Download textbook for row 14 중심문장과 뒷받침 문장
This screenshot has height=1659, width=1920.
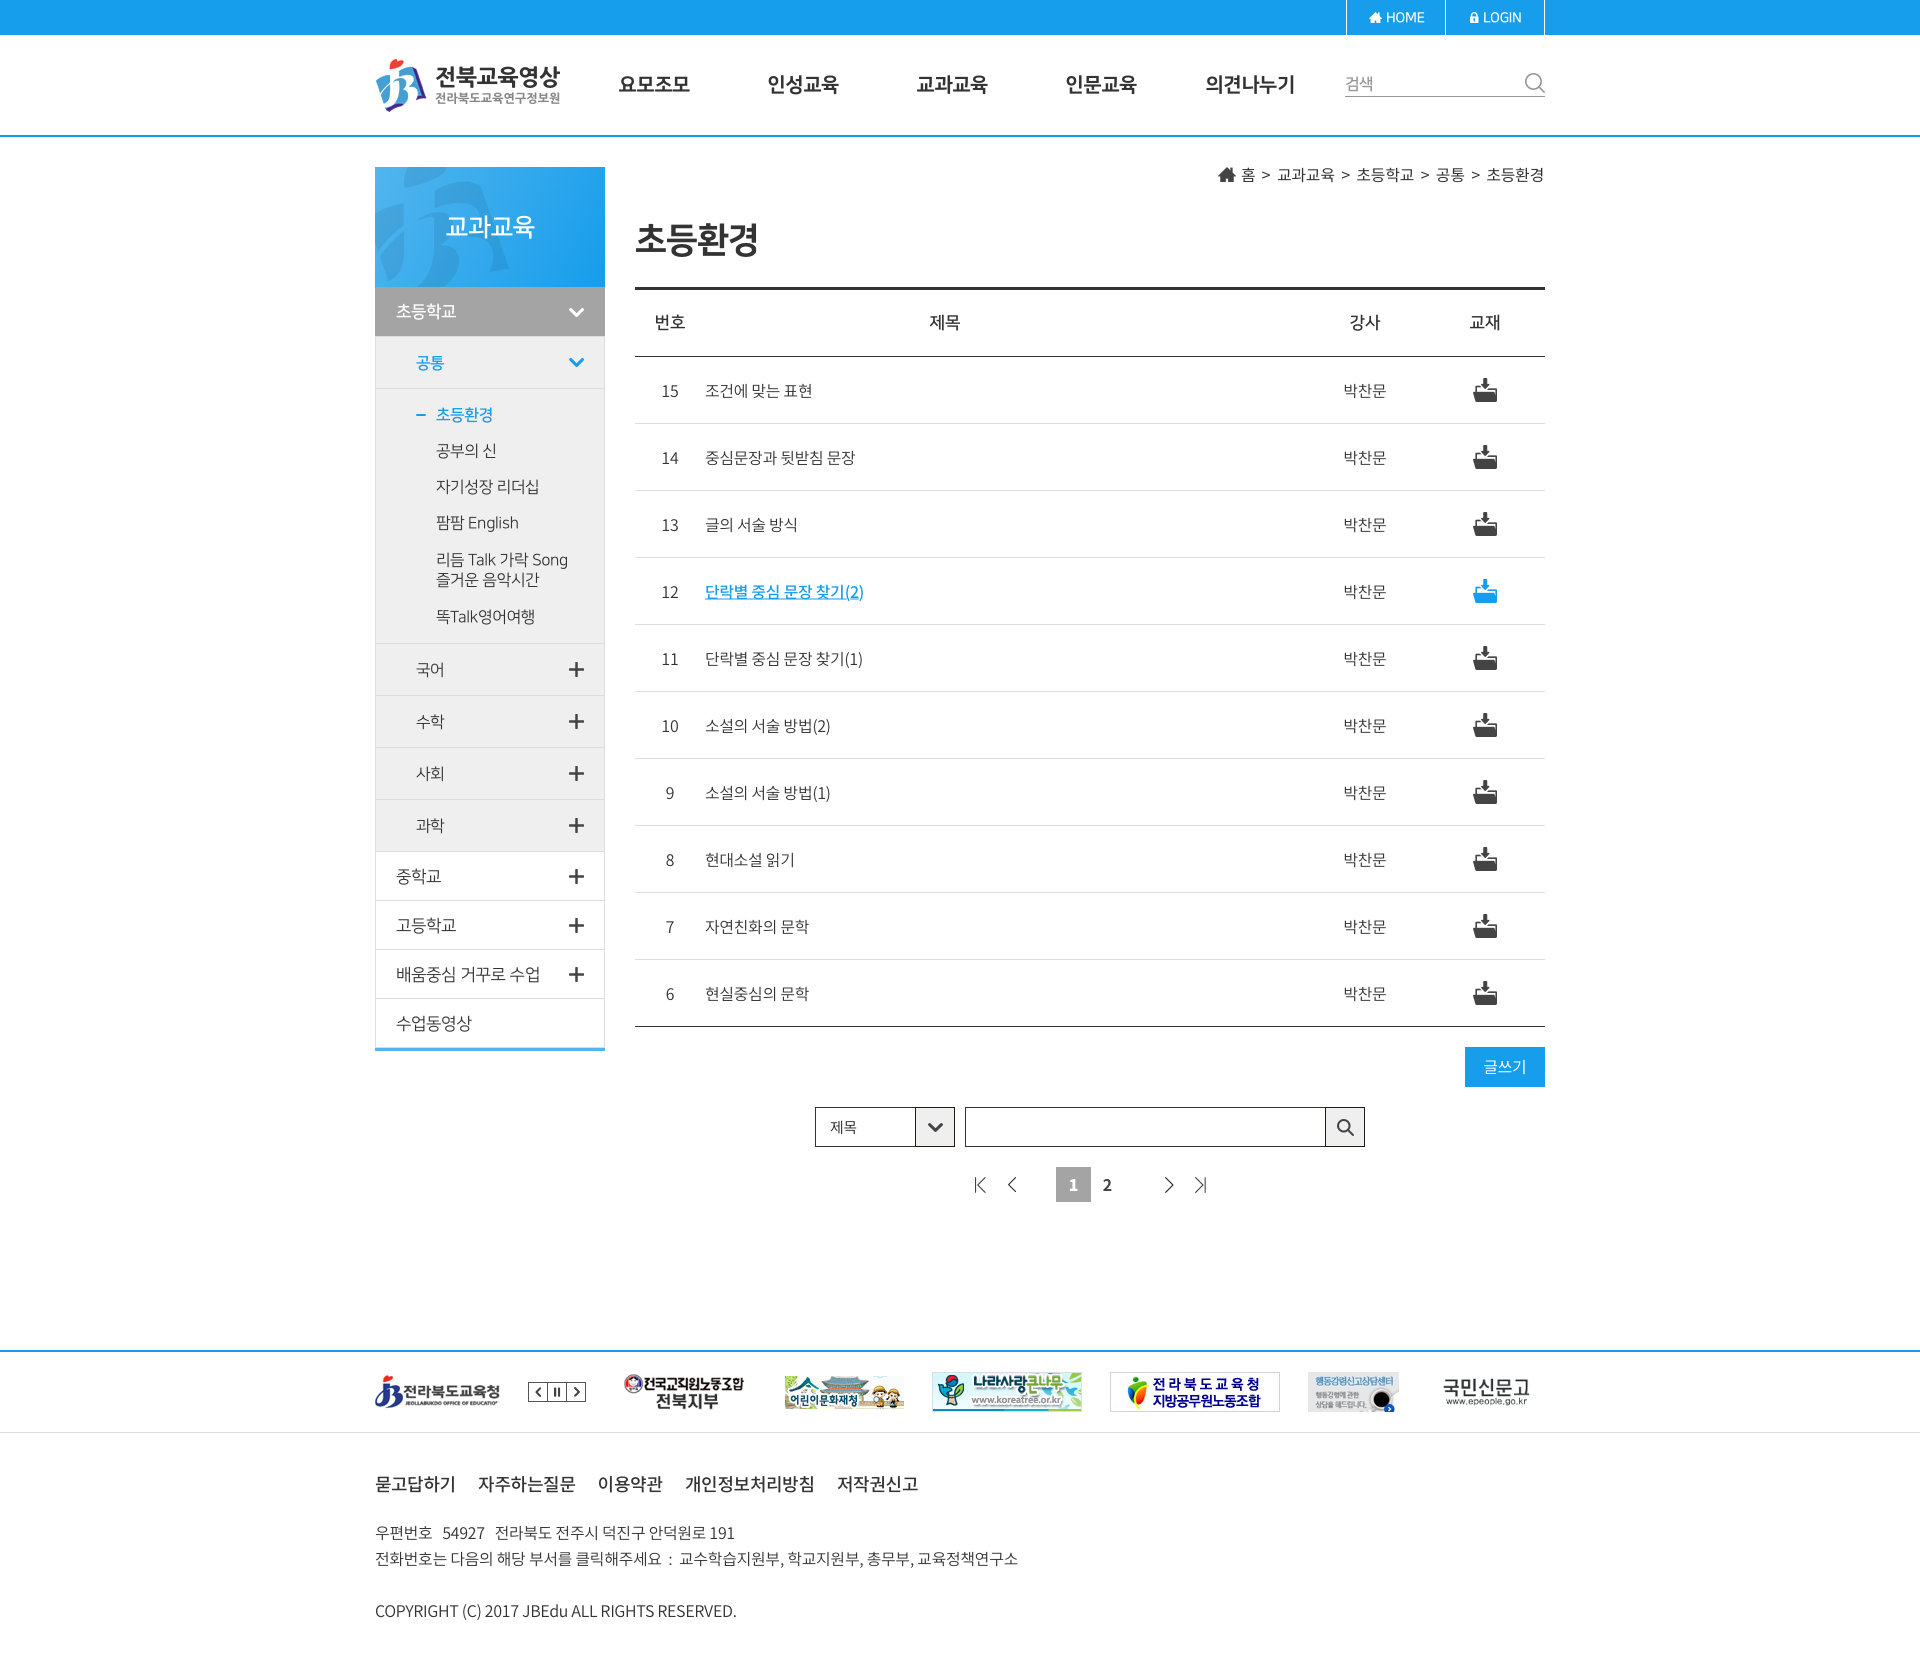1485,457
